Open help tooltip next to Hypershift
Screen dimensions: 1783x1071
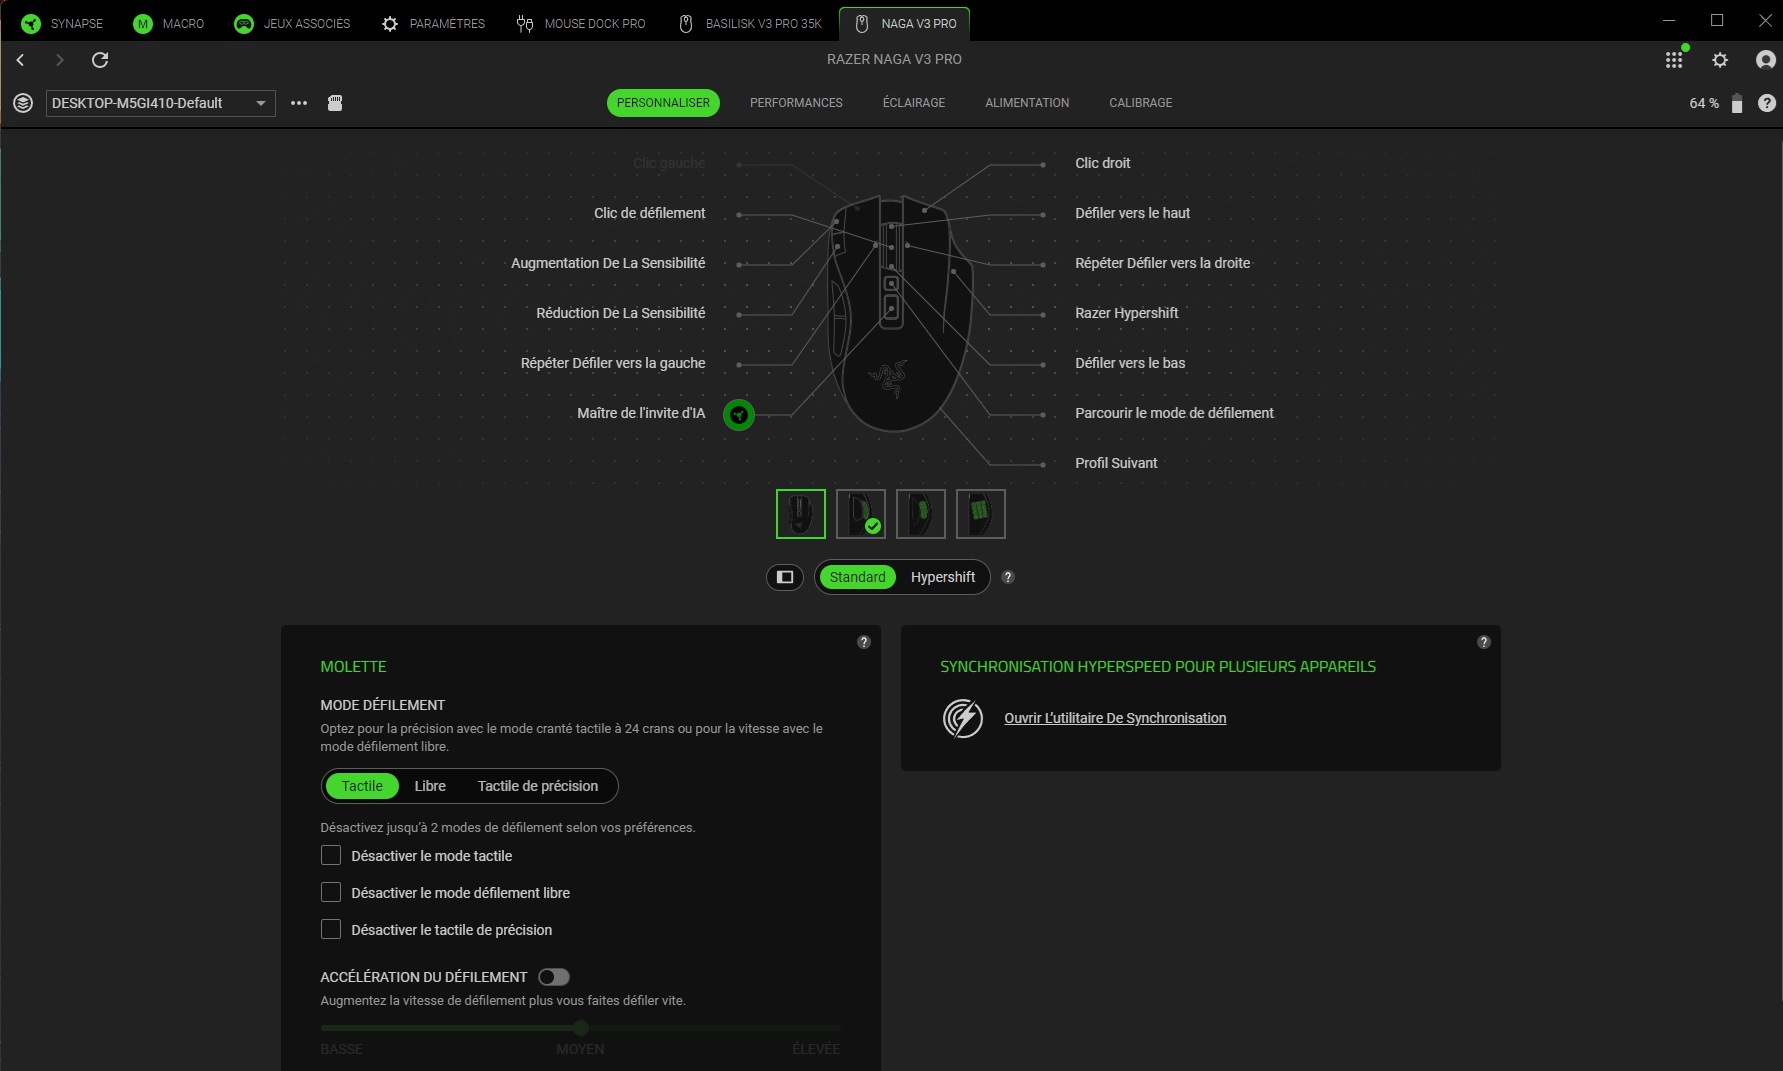tap(1008, 577)
